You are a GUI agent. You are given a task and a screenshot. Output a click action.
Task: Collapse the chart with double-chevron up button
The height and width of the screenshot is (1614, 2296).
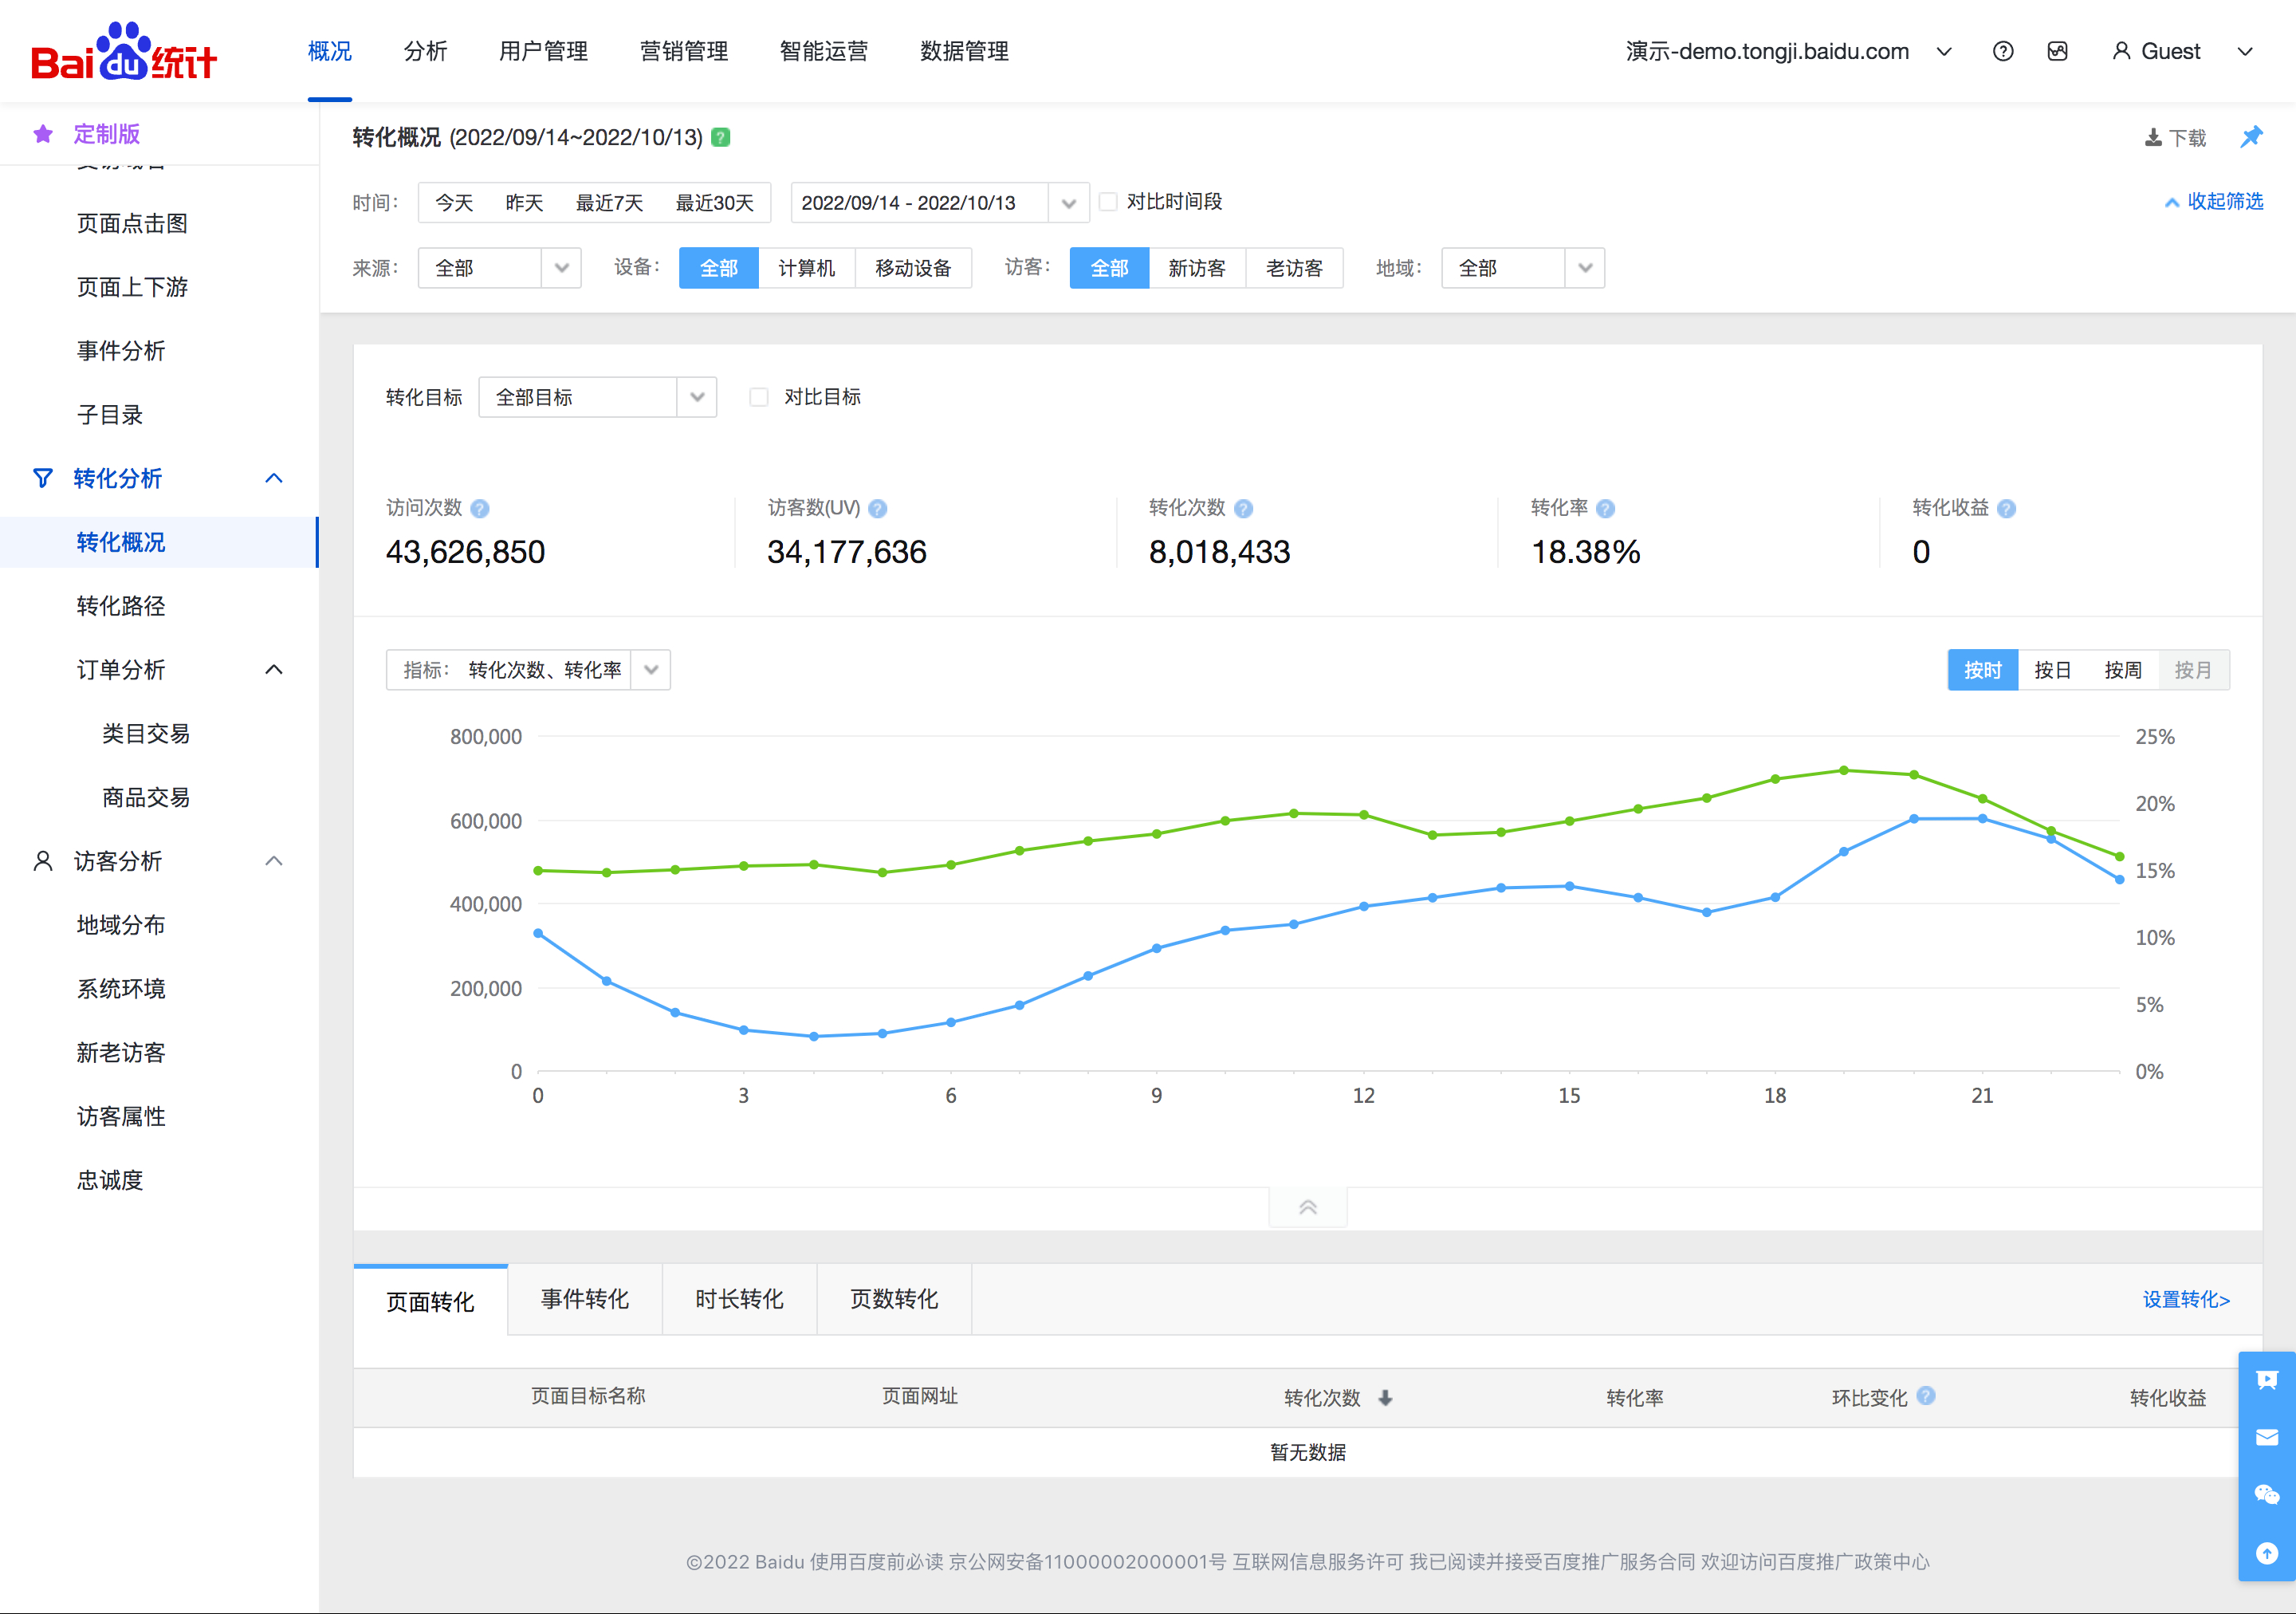(x=1308, y=1208)
